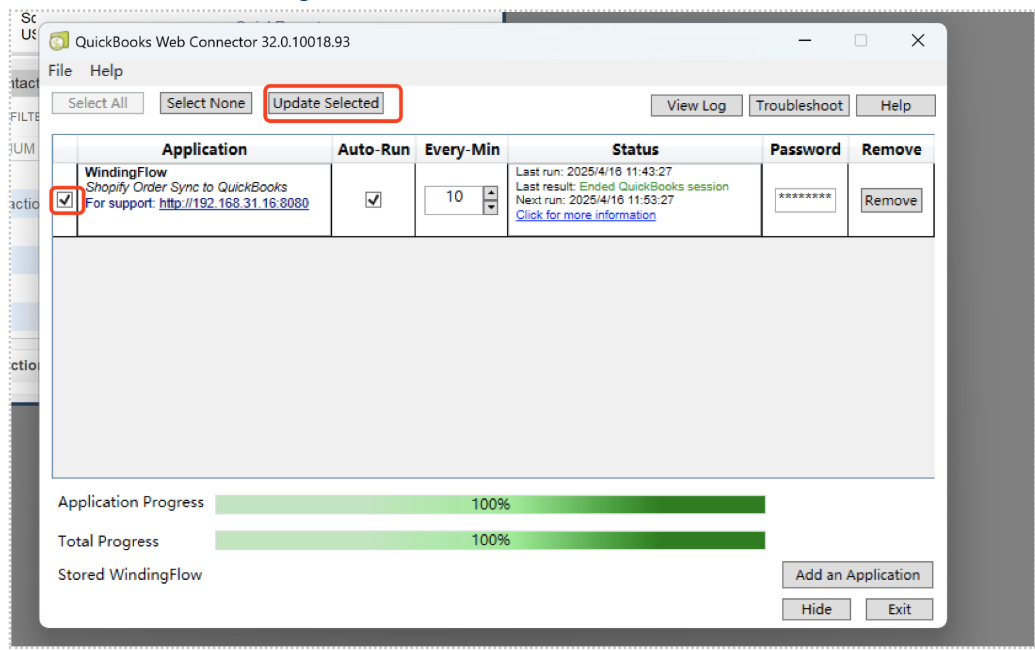Toggle the Auto-Run checkbox for WindingFlow

[374, 199]
